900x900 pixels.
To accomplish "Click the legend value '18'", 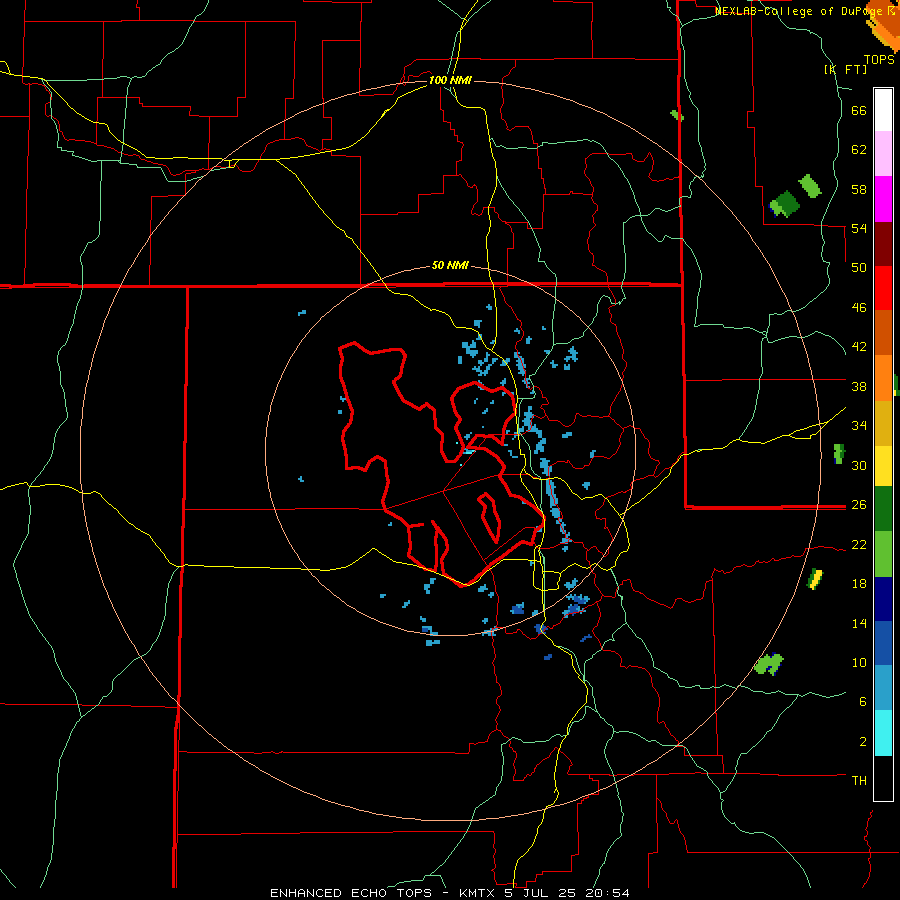I will click(x=859, y=584).
